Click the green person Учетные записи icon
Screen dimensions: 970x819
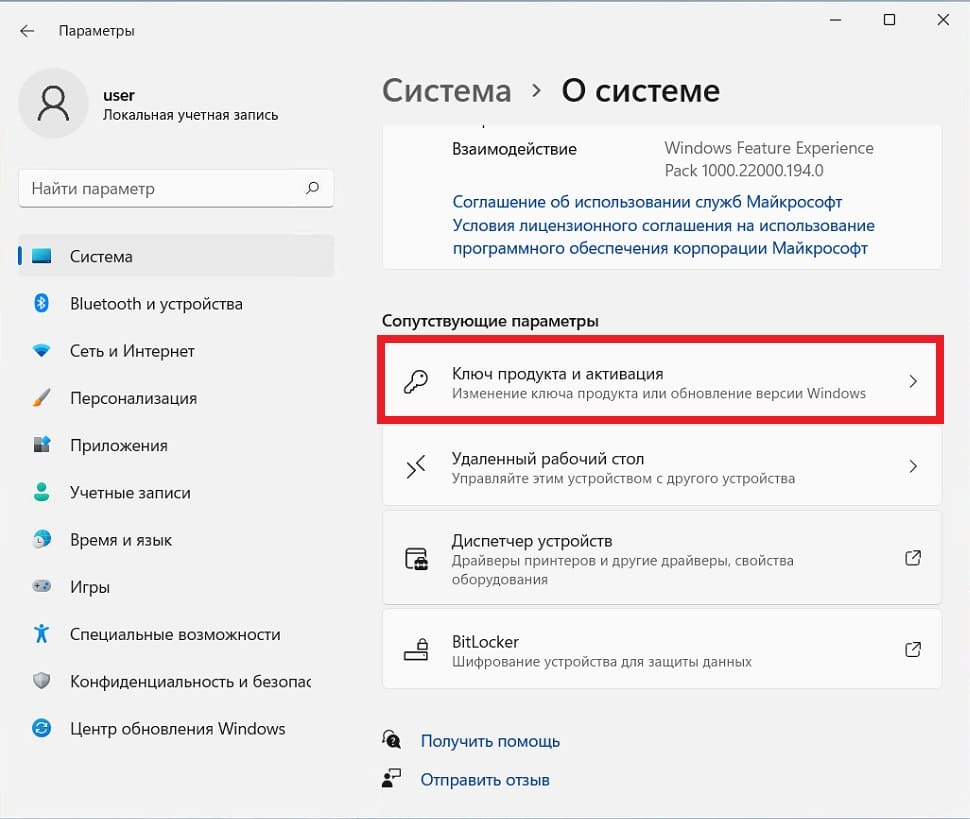41,492
